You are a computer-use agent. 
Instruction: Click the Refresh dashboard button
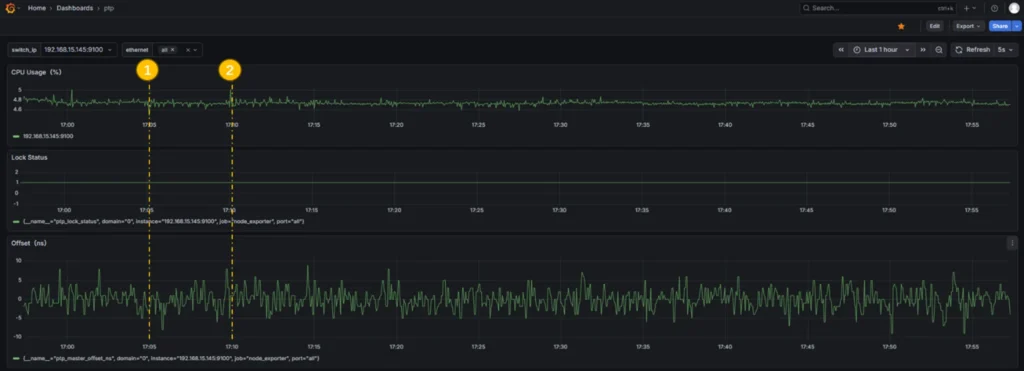coord(972,50)
